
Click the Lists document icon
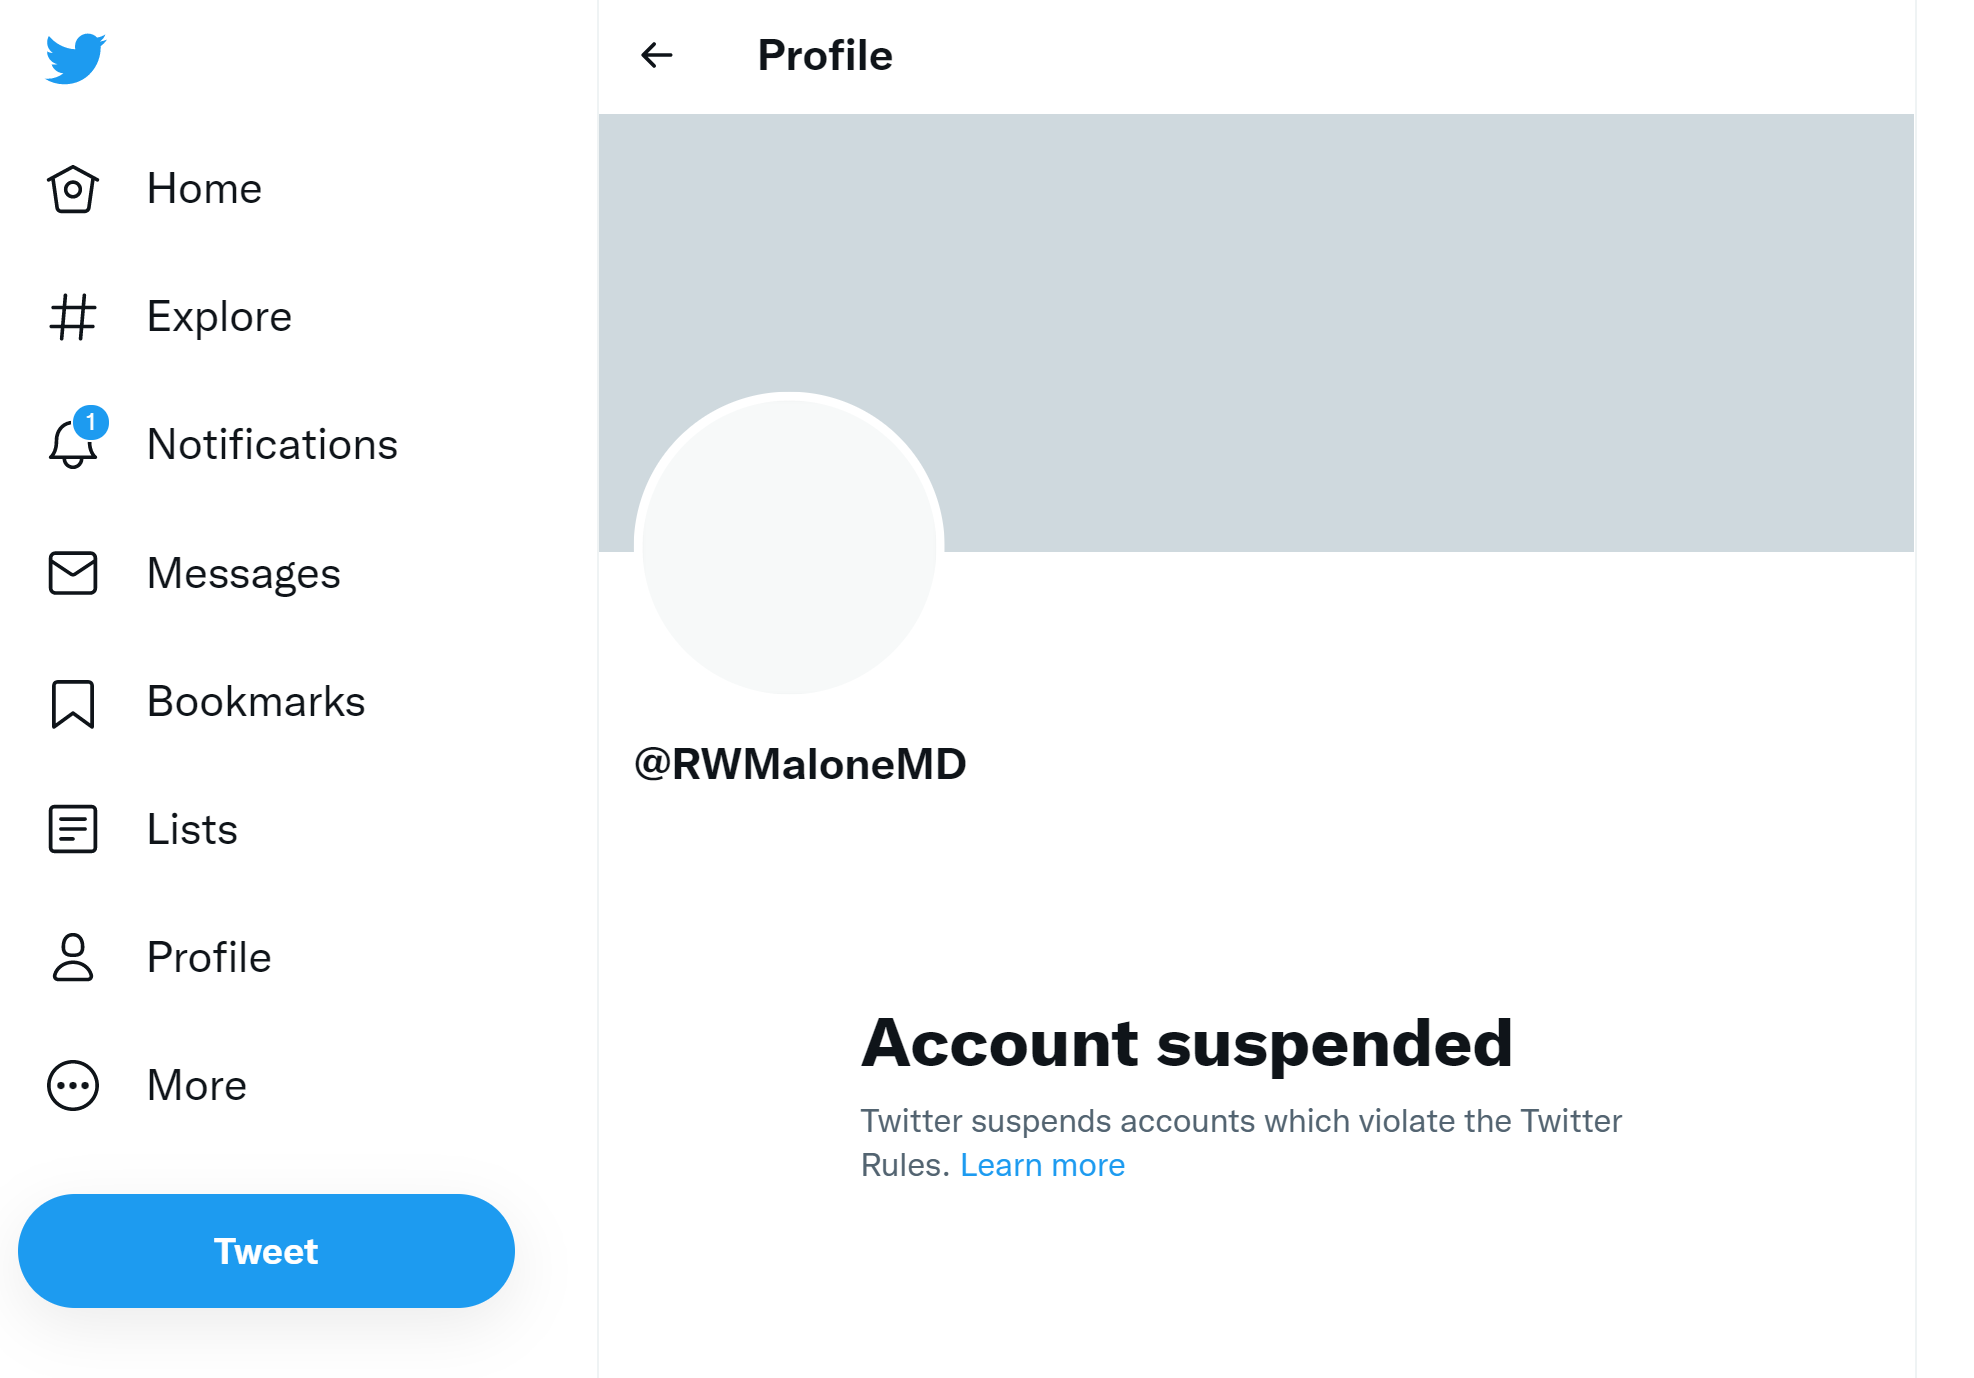[x=73, y=829]
